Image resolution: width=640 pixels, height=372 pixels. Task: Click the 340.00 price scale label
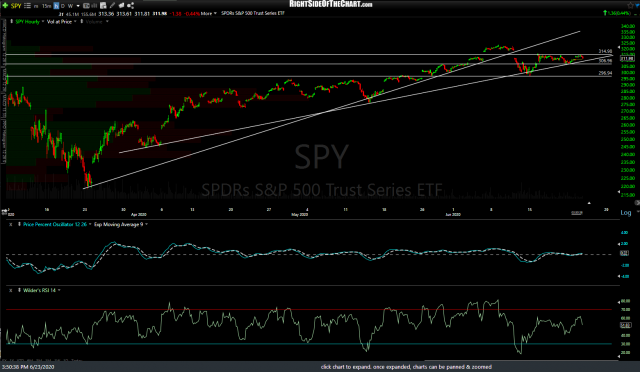click(628, 26)
